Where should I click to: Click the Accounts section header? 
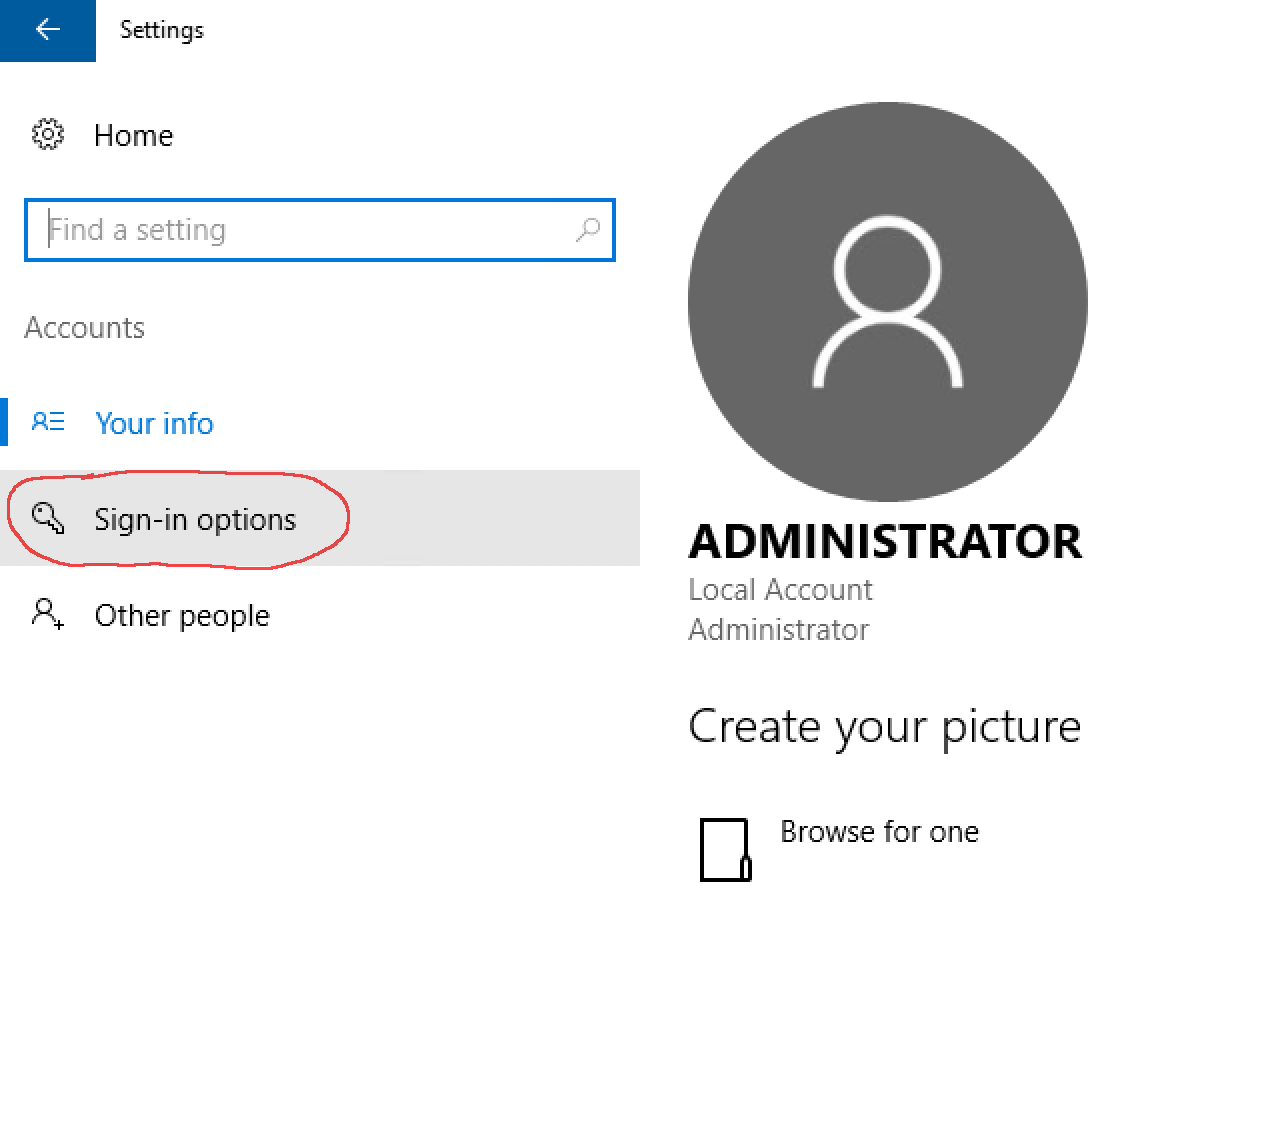coord(85,328)
